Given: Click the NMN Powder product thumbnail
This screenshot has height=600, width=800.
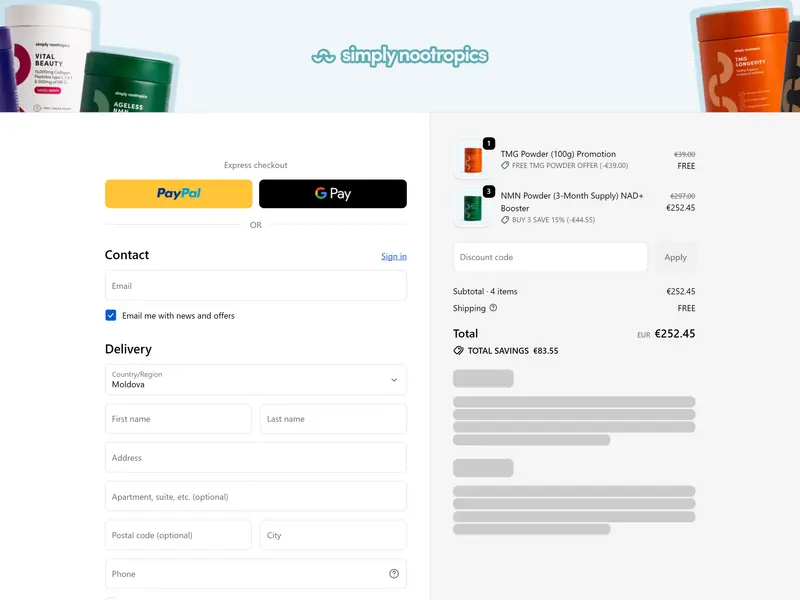Looking at the screenshot, I should [472, 208].
